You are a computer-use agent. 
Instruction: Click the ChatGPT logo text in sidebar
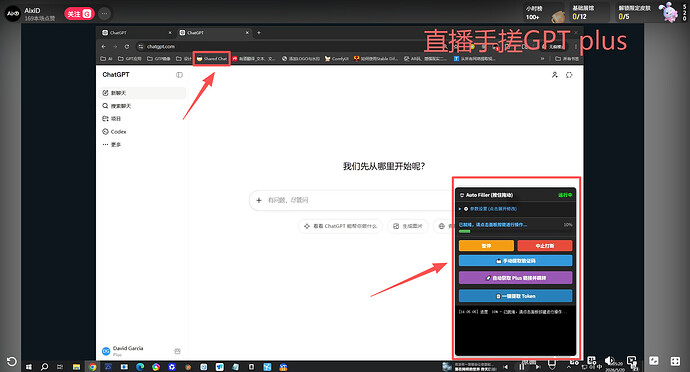coord(116,75)
